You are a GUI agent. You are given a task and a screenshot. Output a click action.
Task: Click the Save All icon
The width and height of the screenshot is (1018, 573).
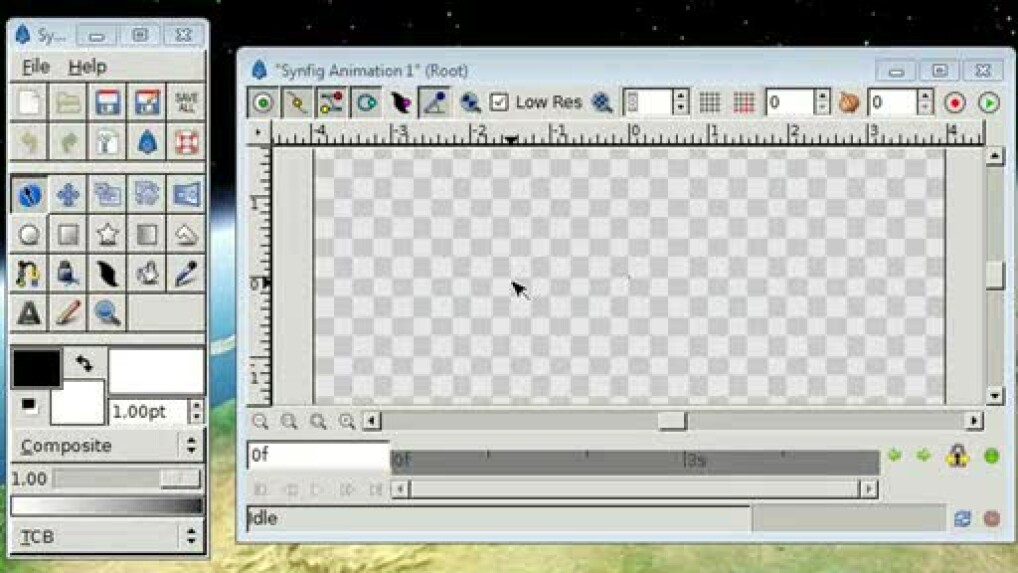(186, 103)
